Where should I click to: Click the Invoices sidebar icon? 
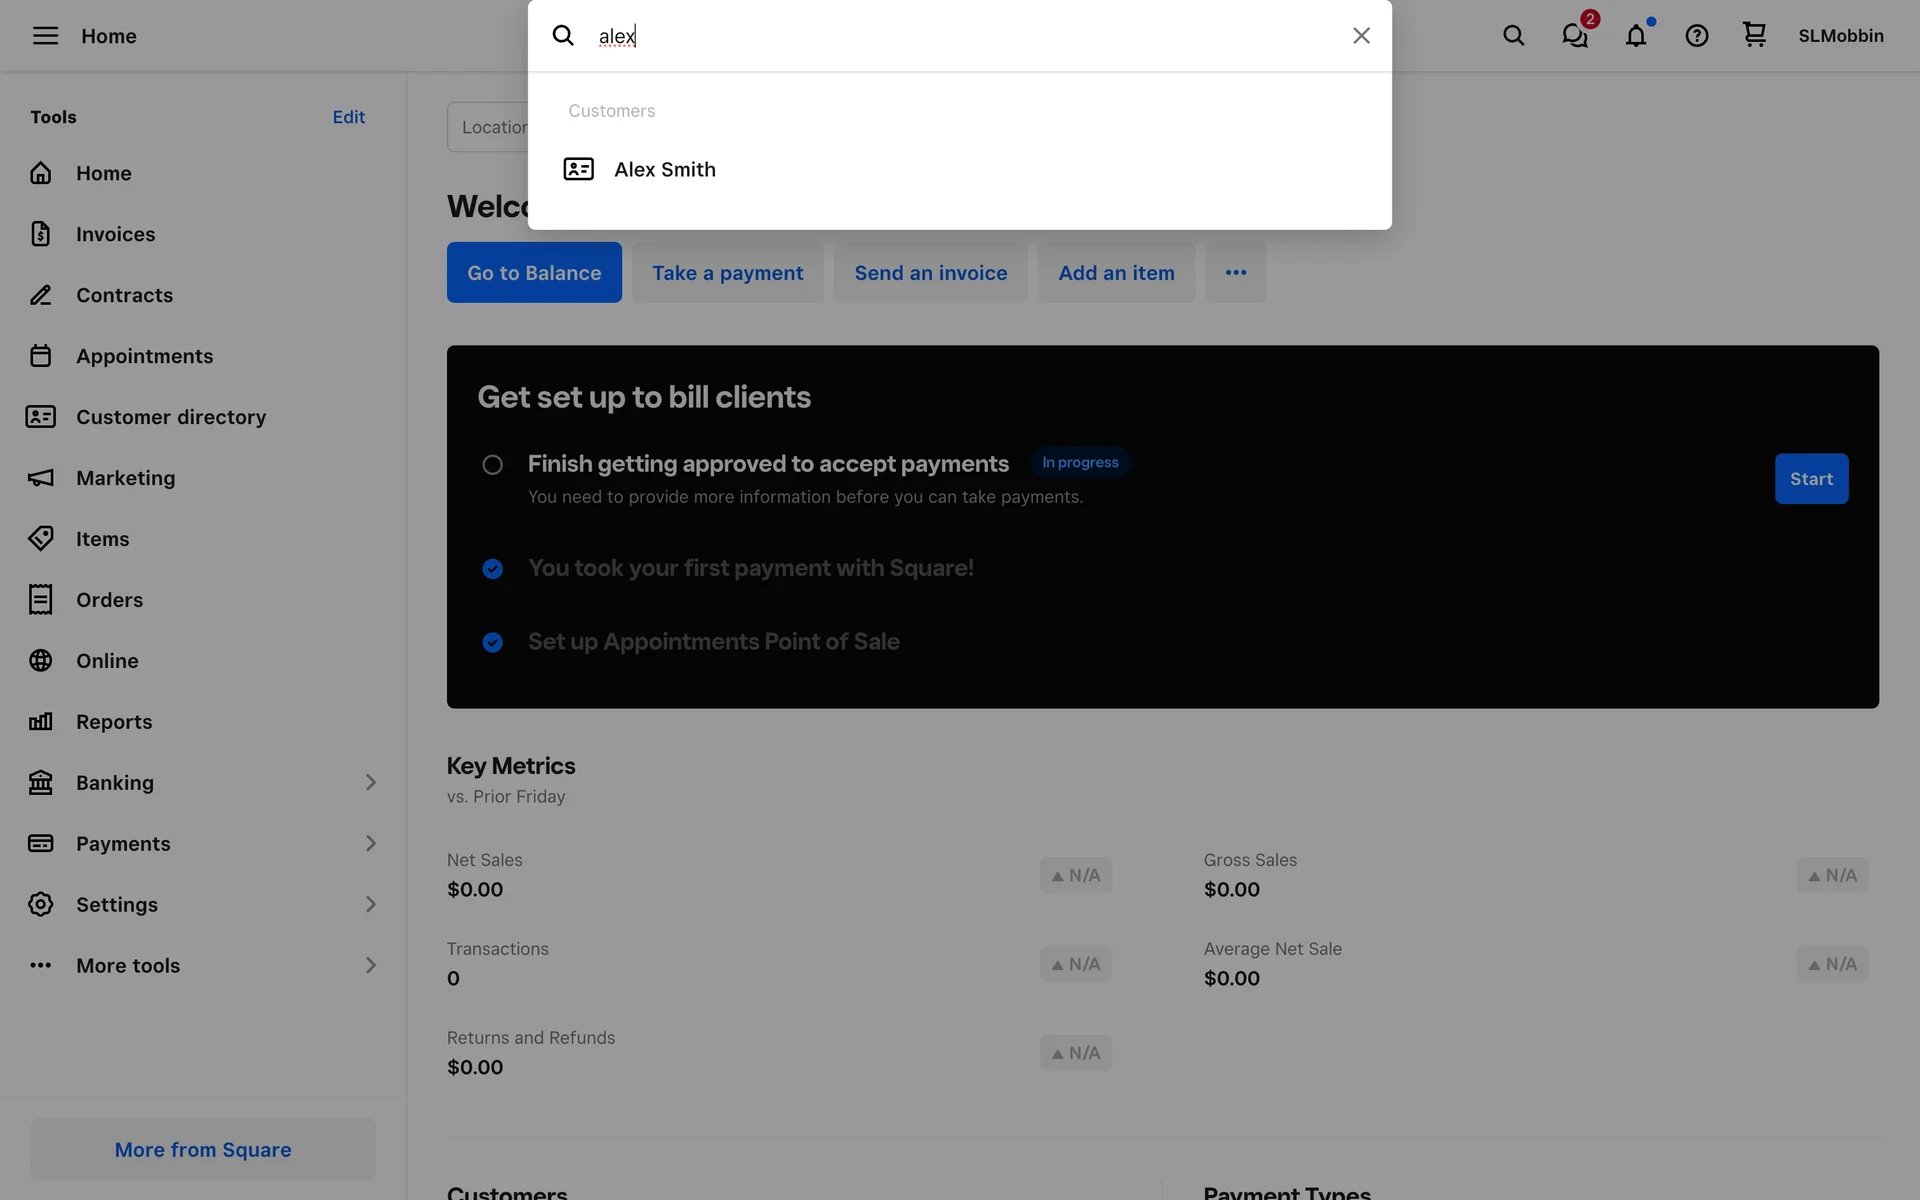(41, 234)
